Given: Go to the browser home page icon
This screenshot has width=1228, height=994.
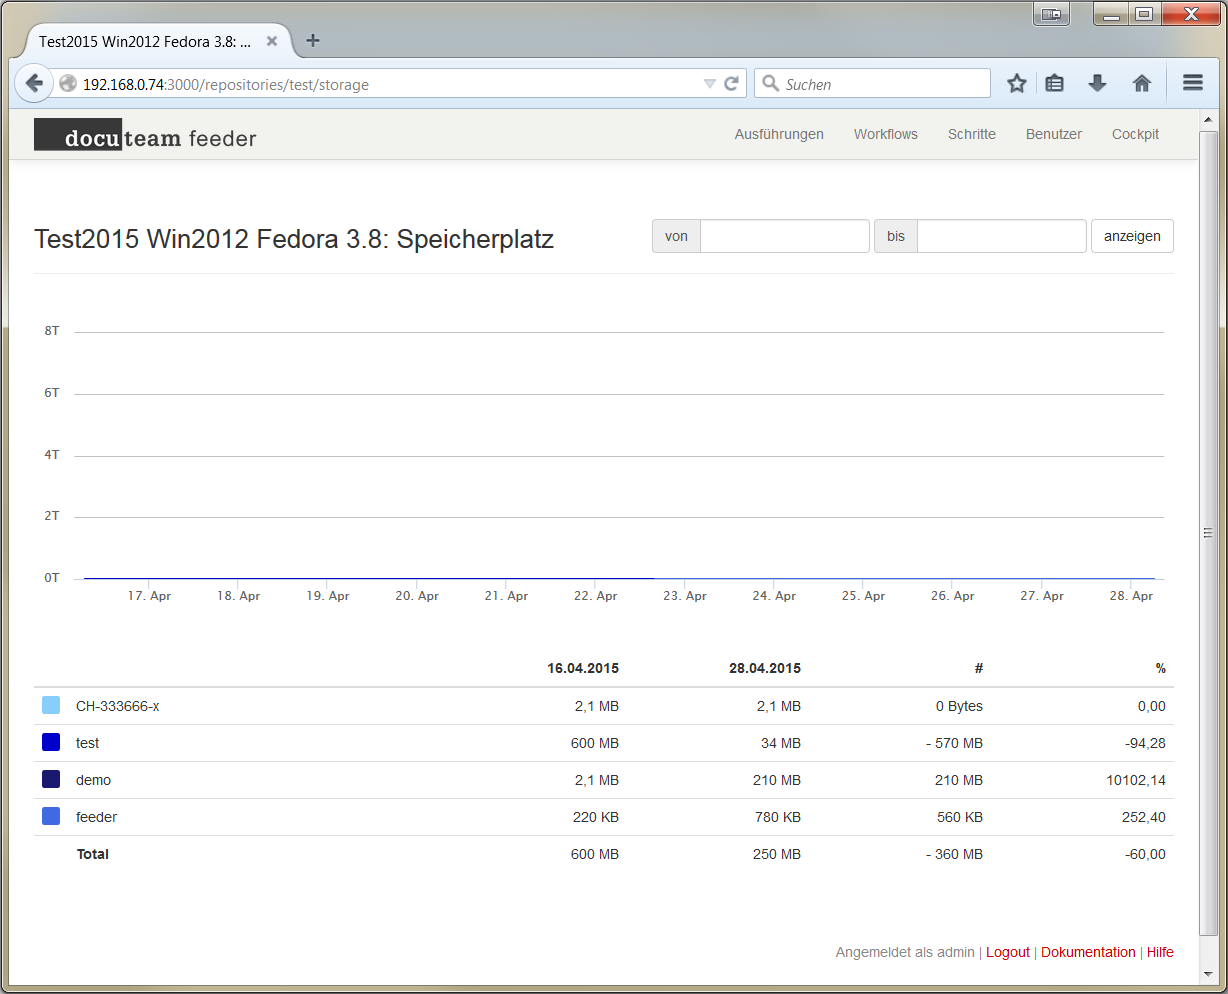Looking at the screenshot, I should pyautogui.click(x=1141, y=84).
